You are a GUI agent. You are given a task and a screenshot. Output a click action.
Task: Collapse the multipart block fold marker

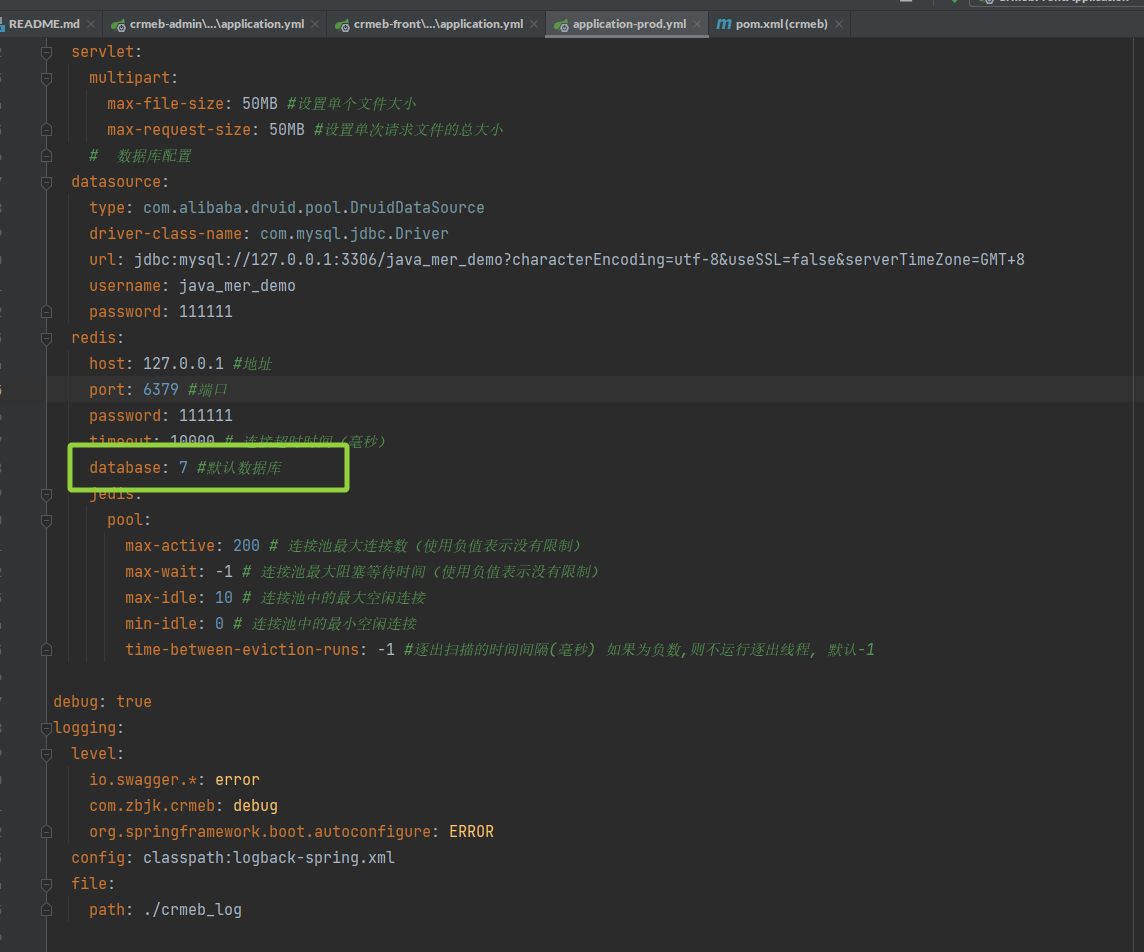pyautogui.click(x=46, y=78)
